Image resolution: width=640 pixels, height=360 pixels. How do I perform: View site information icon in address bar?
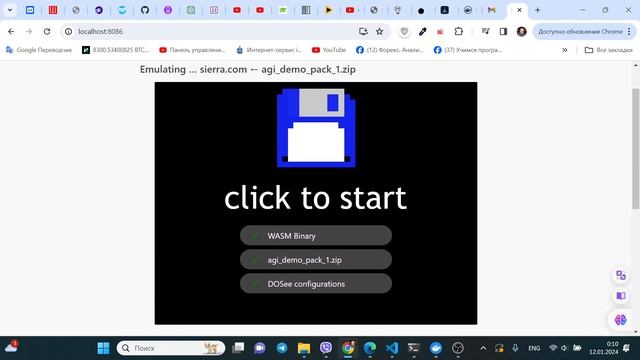point(69,31)
